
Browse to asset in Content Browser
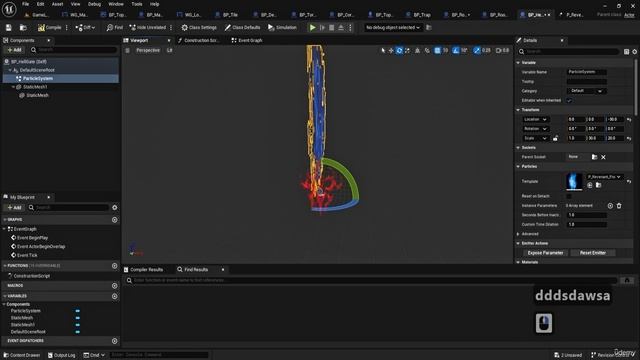[23, 27]
